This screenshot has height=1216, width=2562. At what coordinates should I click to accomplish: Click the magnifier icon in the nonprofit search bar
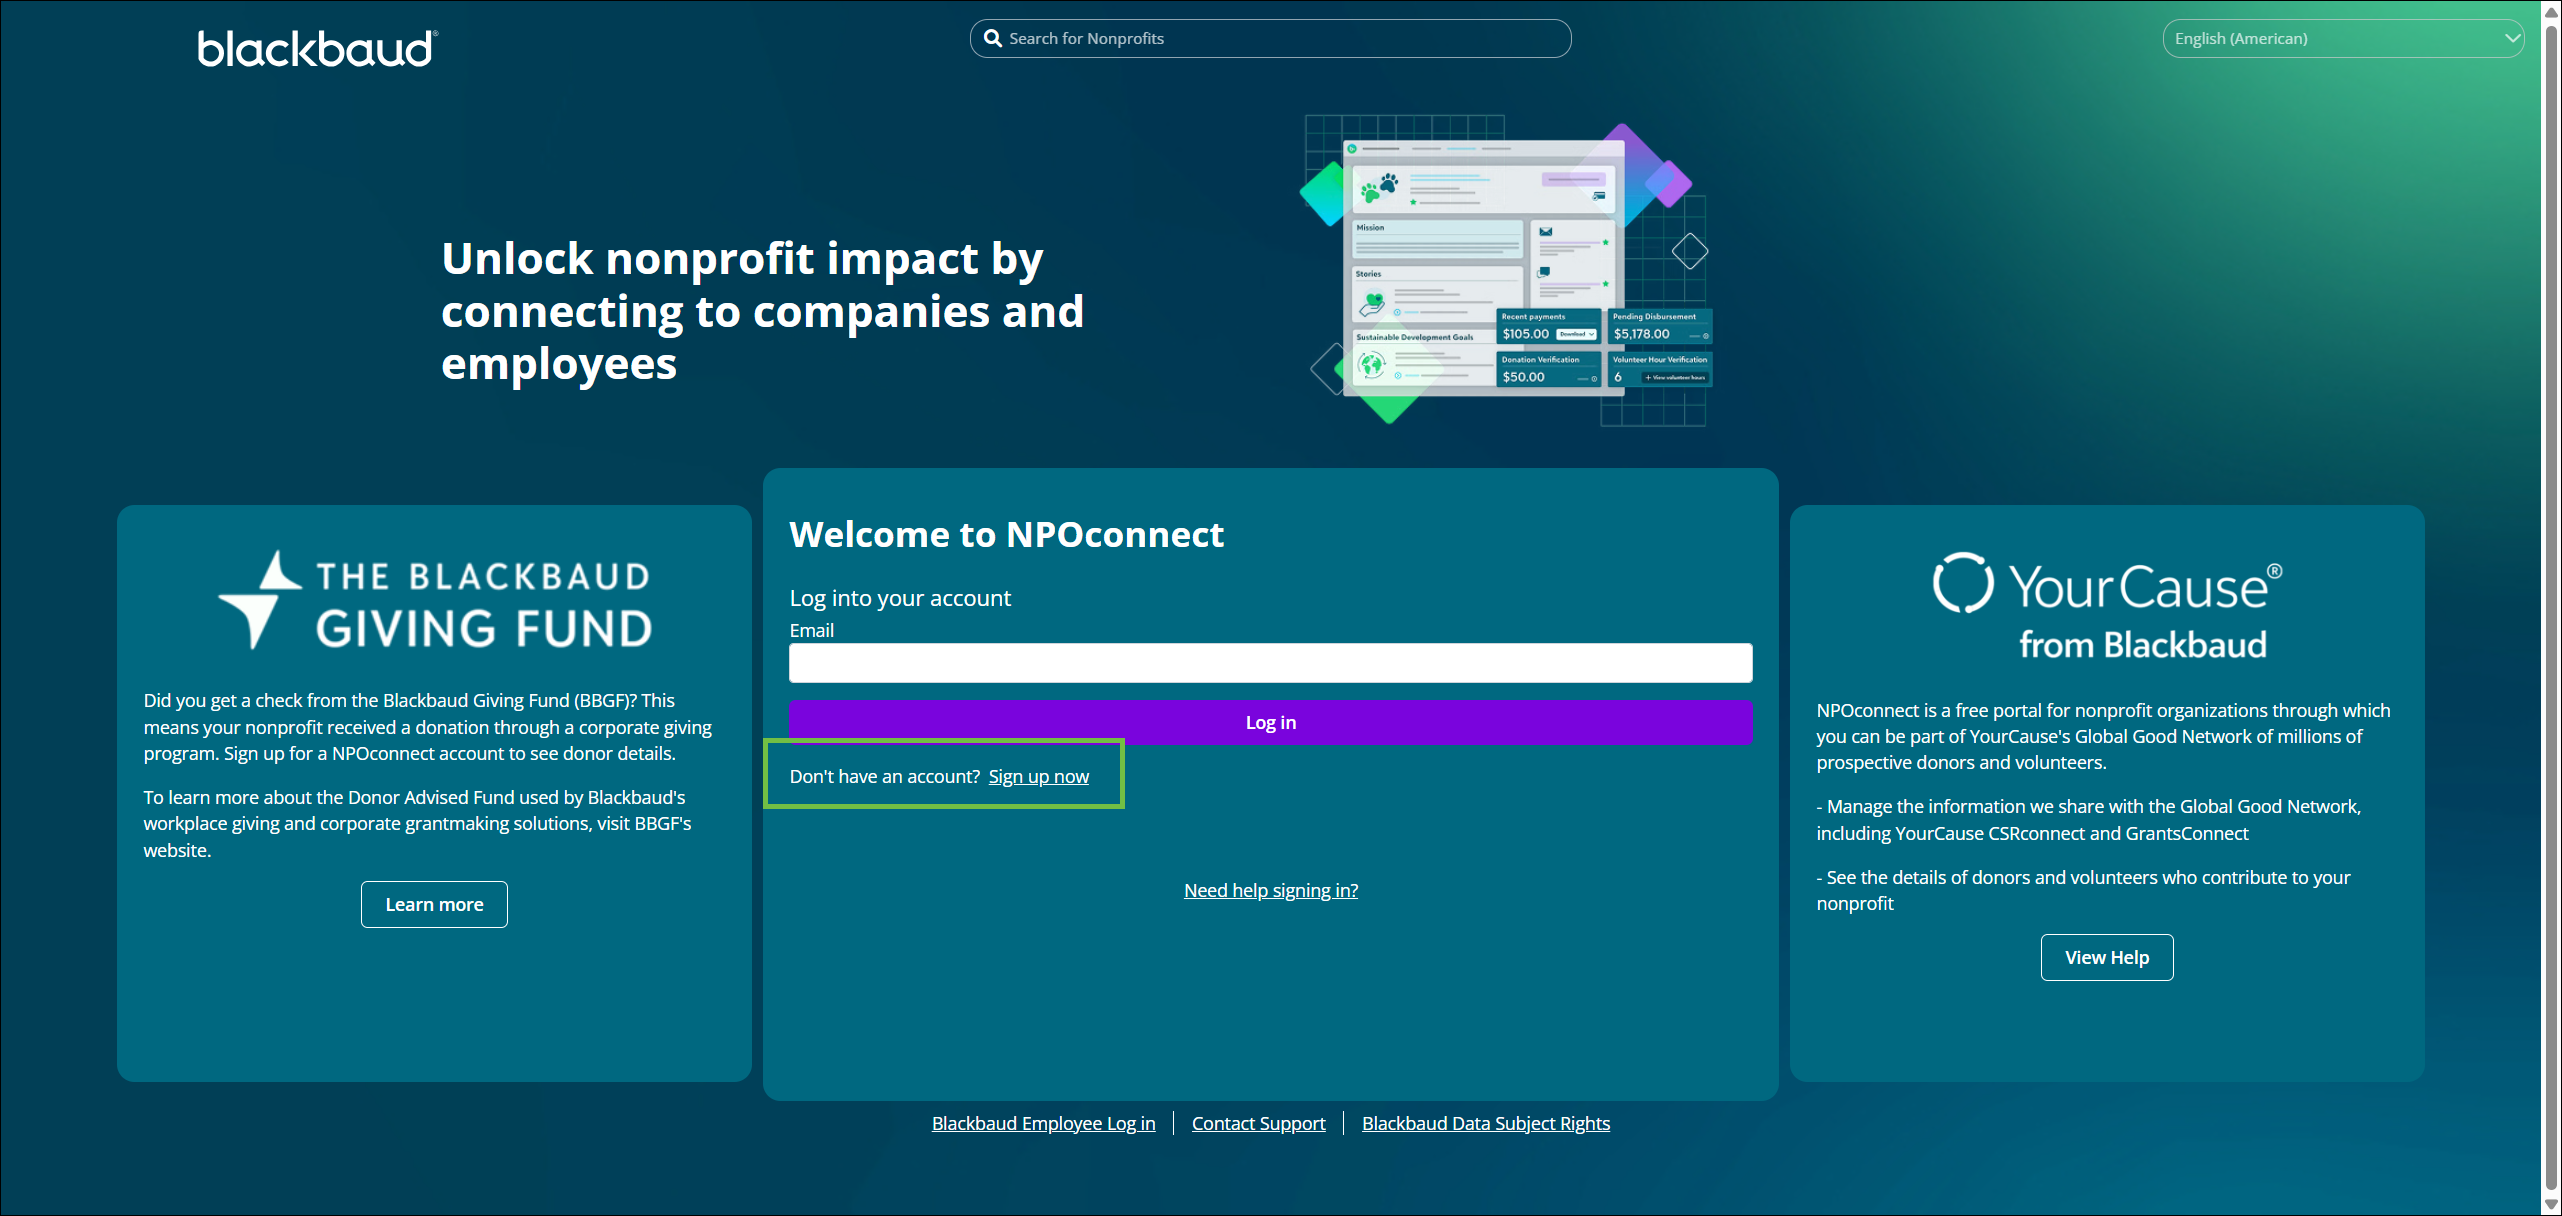coord(992,38)
